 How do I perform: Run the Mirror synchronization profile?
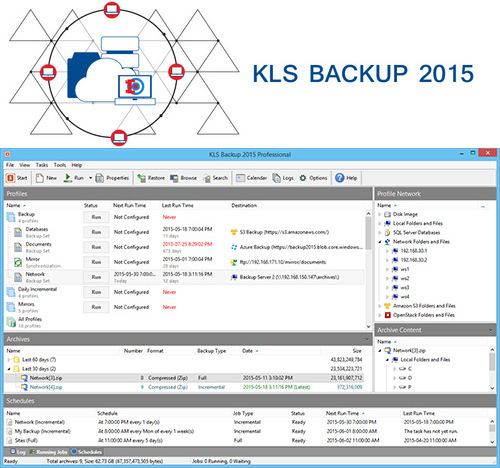coord(96,262)
